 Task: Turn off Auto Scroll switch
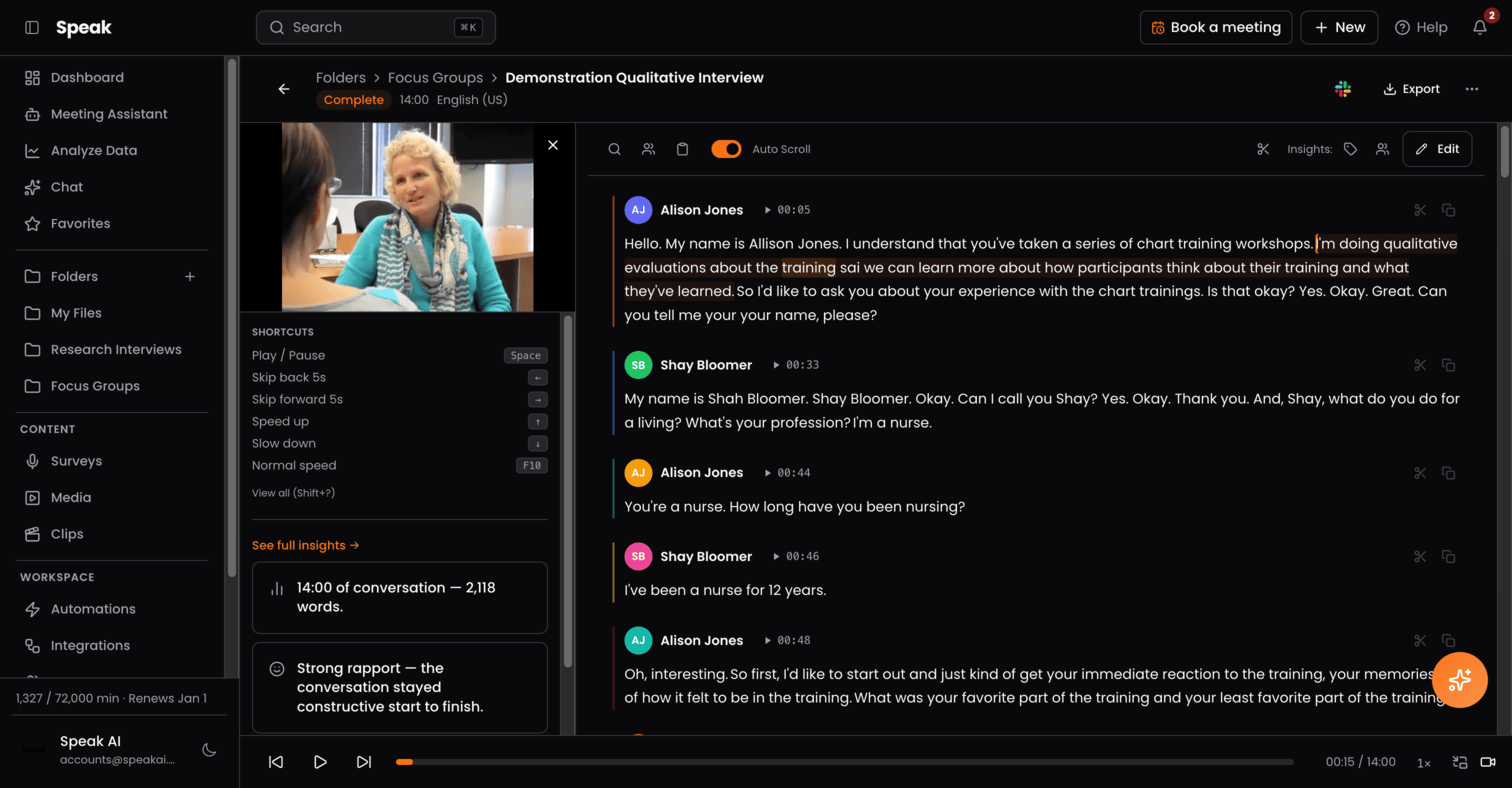point(727,149)
